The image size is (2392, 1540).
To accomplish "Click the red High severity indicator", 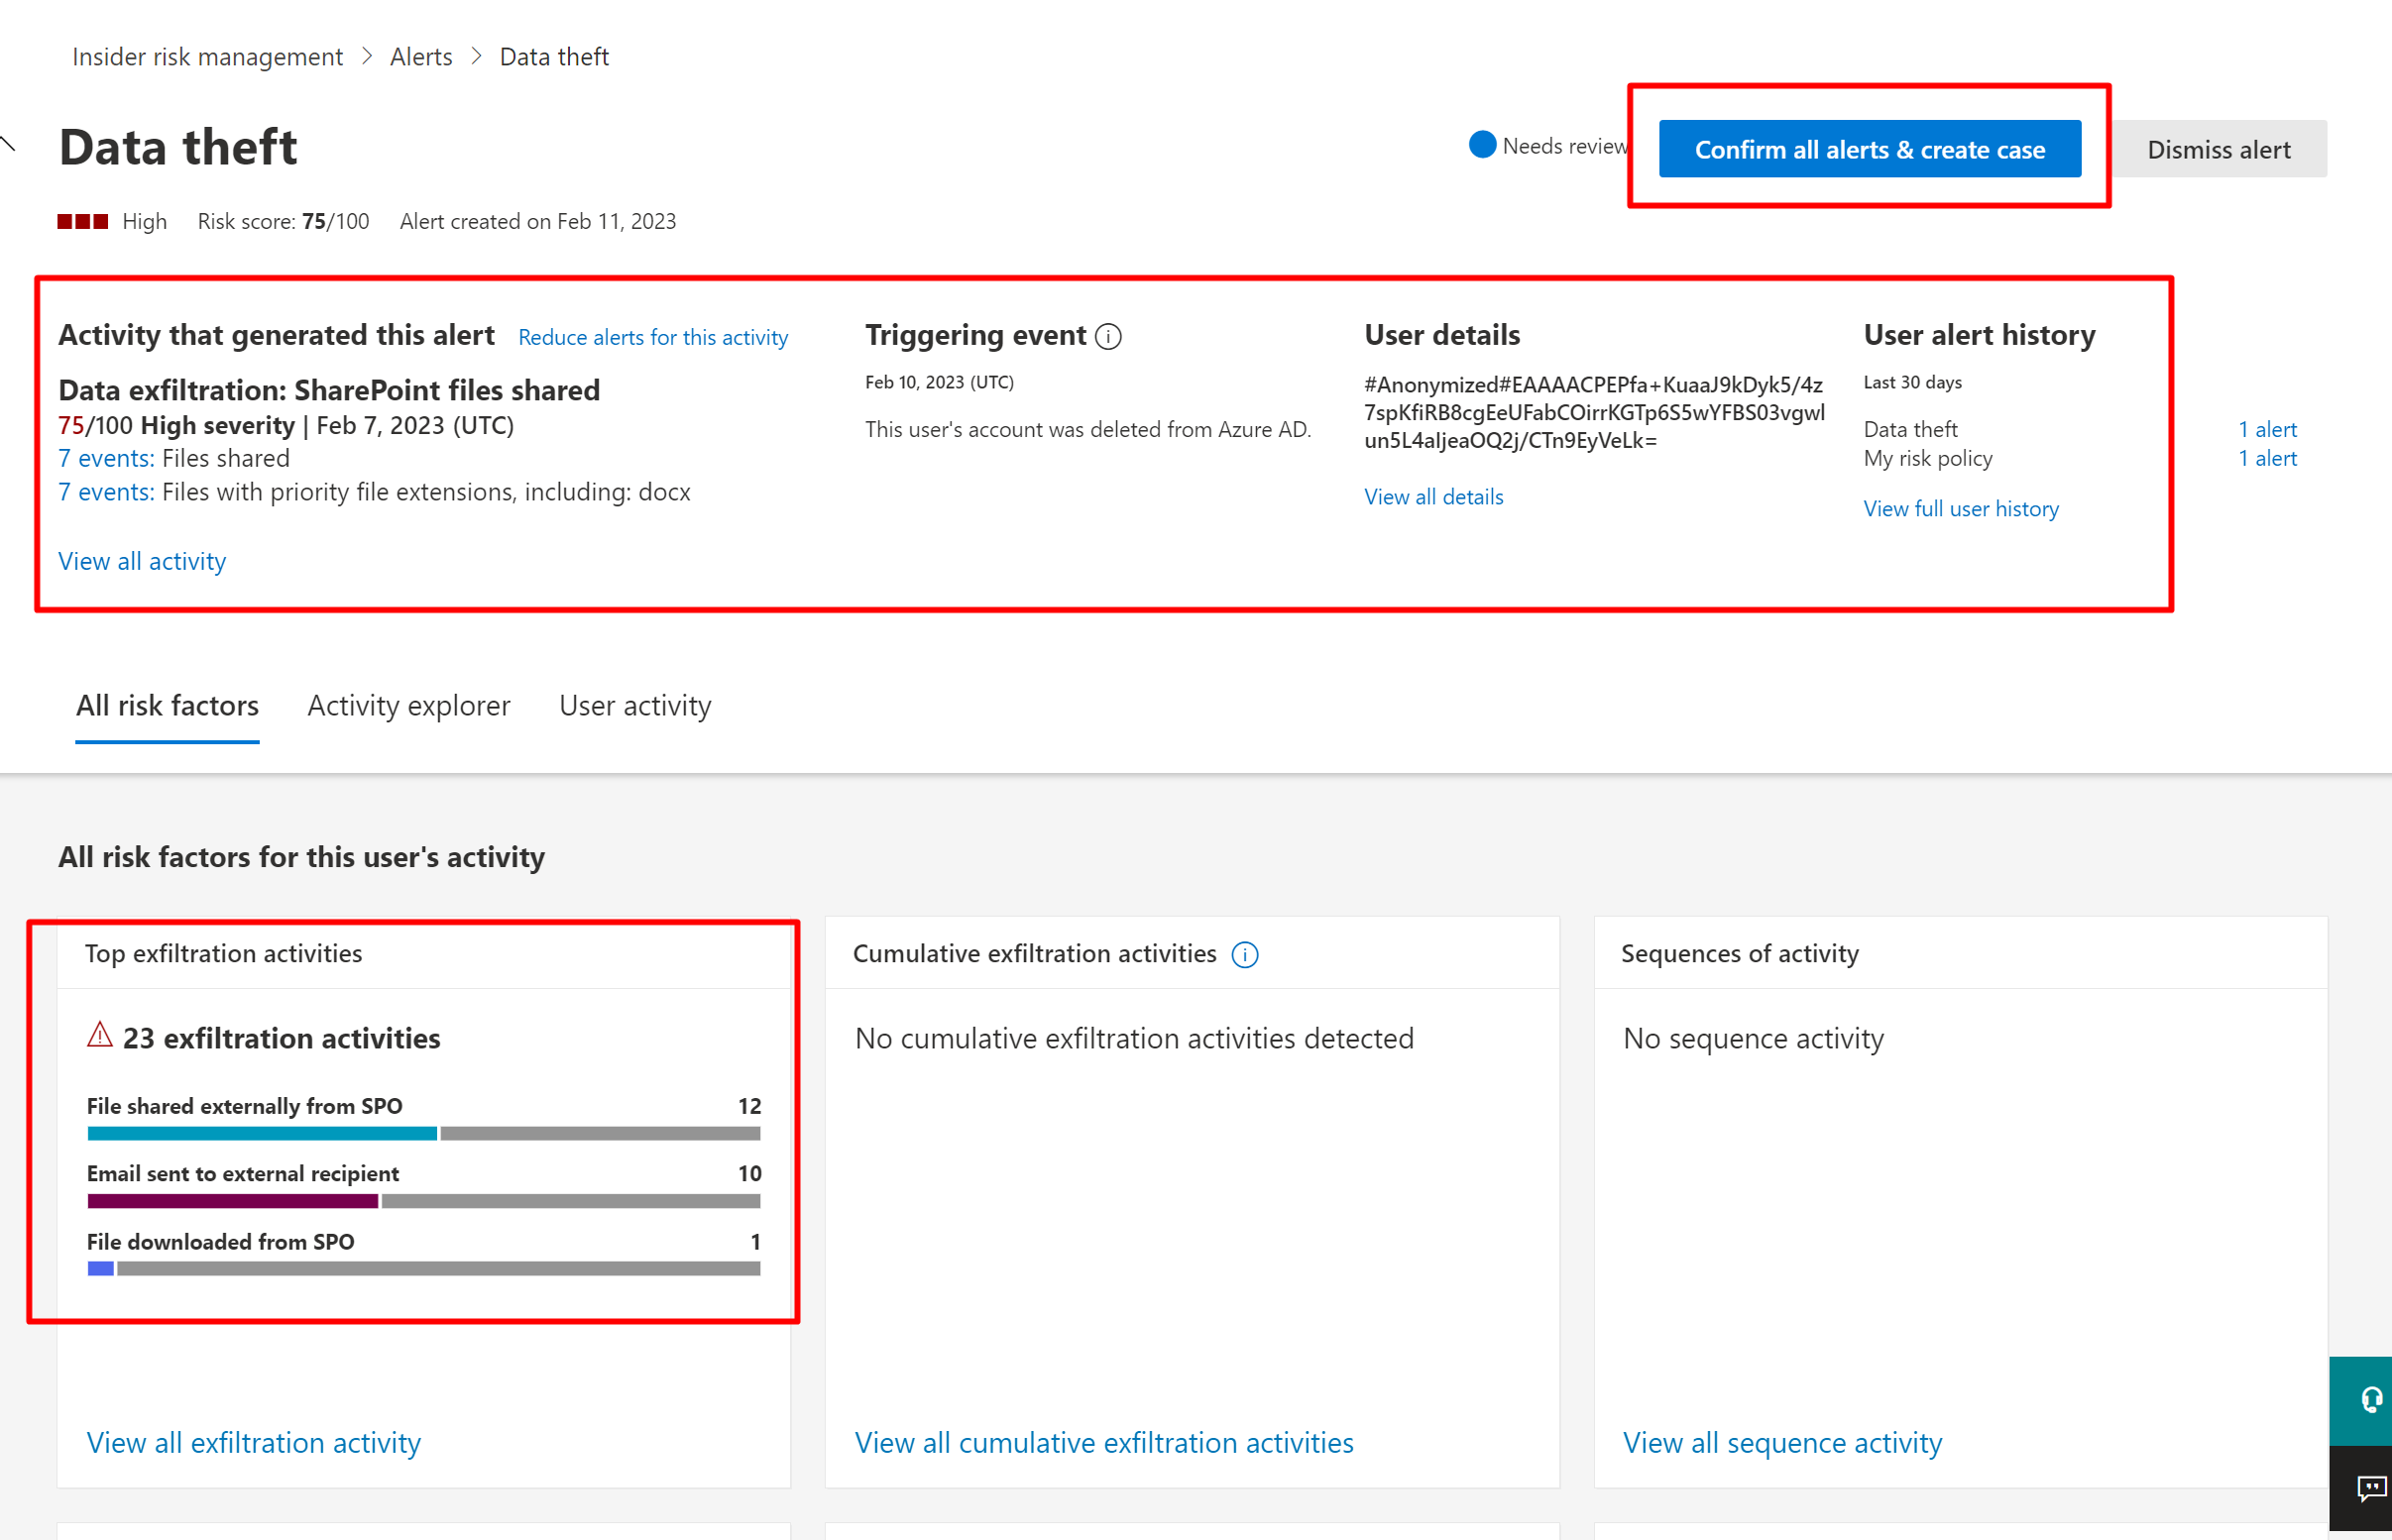I will [83, 222].
